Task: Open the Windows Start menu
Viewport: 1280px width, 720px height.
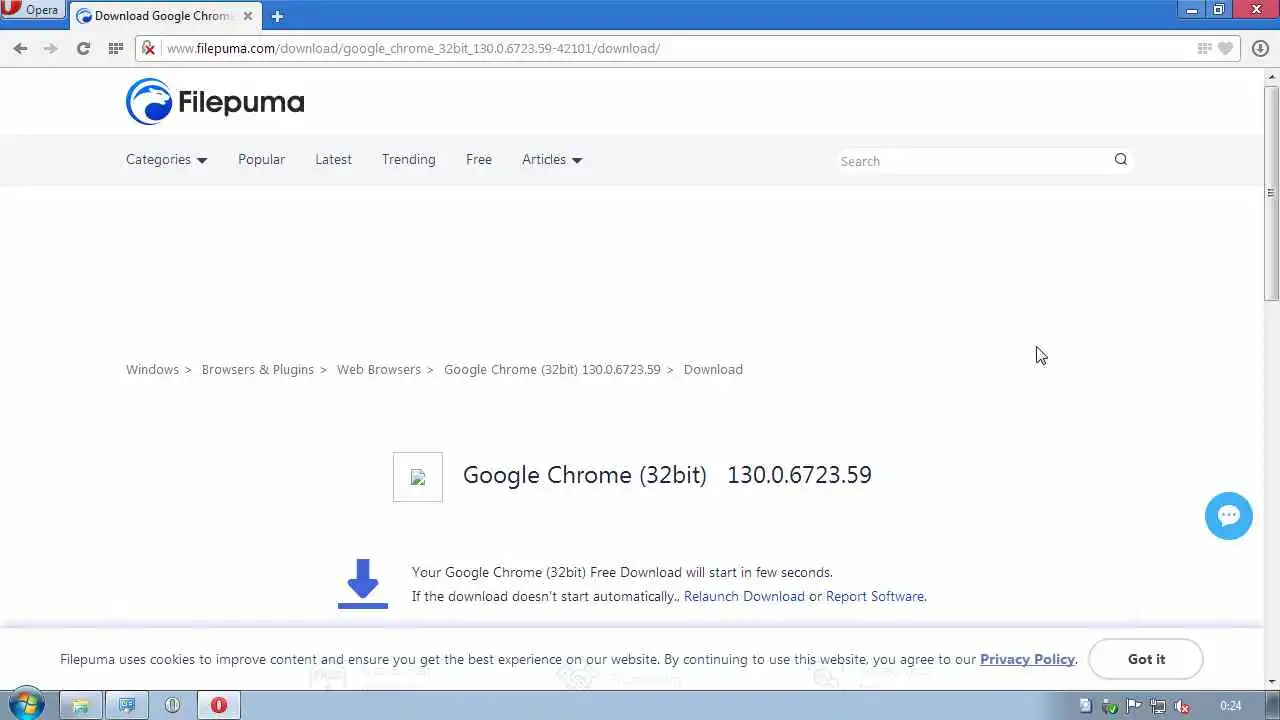Action: [25, 705]
